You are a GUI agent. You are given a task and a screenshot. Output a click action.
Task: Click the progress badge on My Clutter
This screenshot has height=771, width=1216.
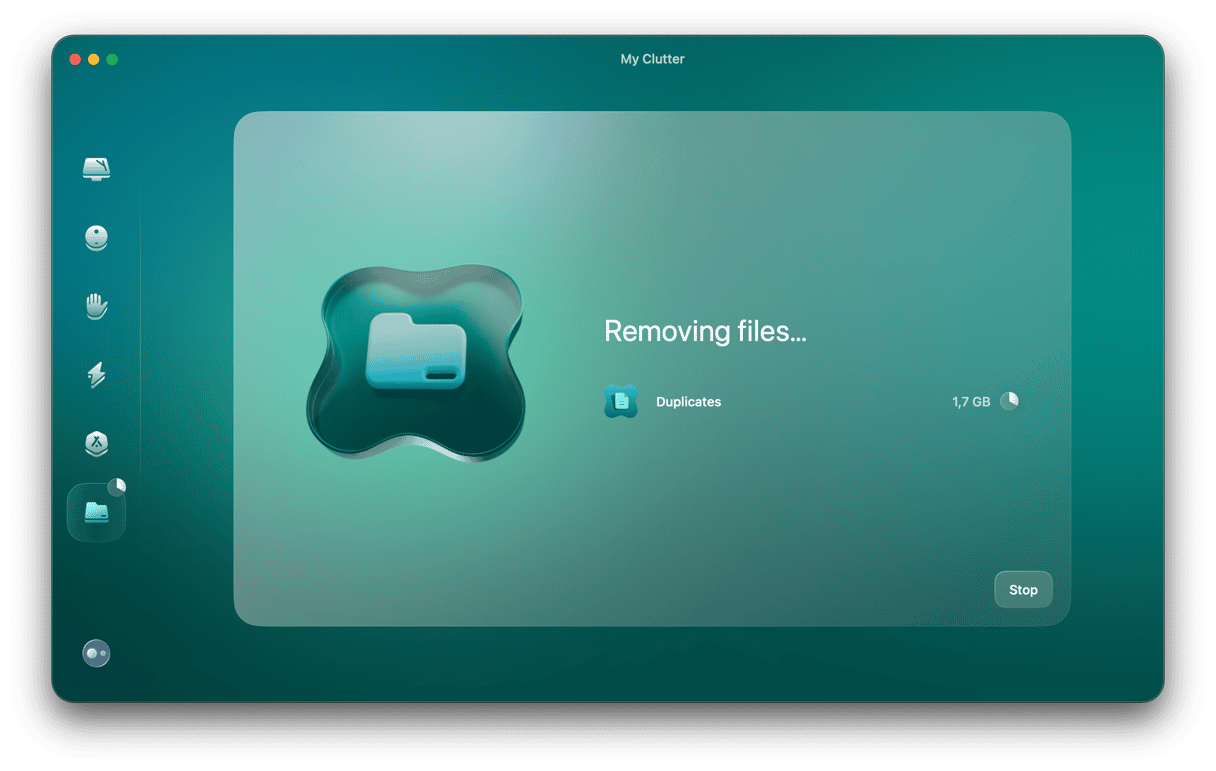pyautogui.click(x=117, y=487)
